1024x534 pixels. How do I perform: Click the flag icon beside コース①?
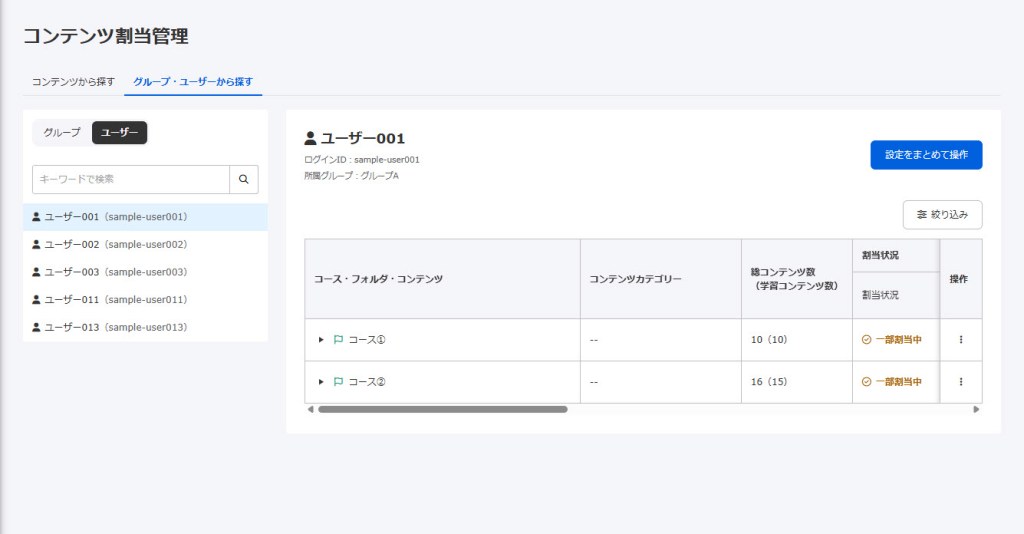[x=338, y=339]
